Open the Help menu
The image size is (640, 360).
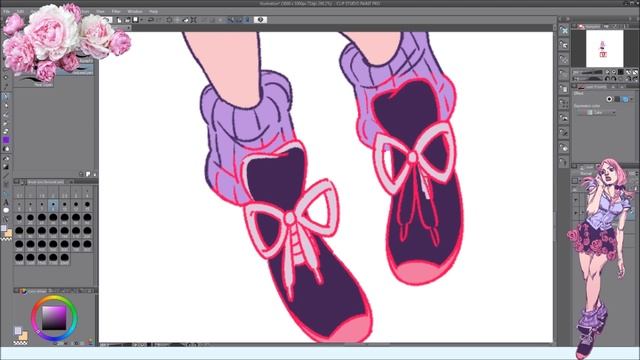click(x=153, y=11)
